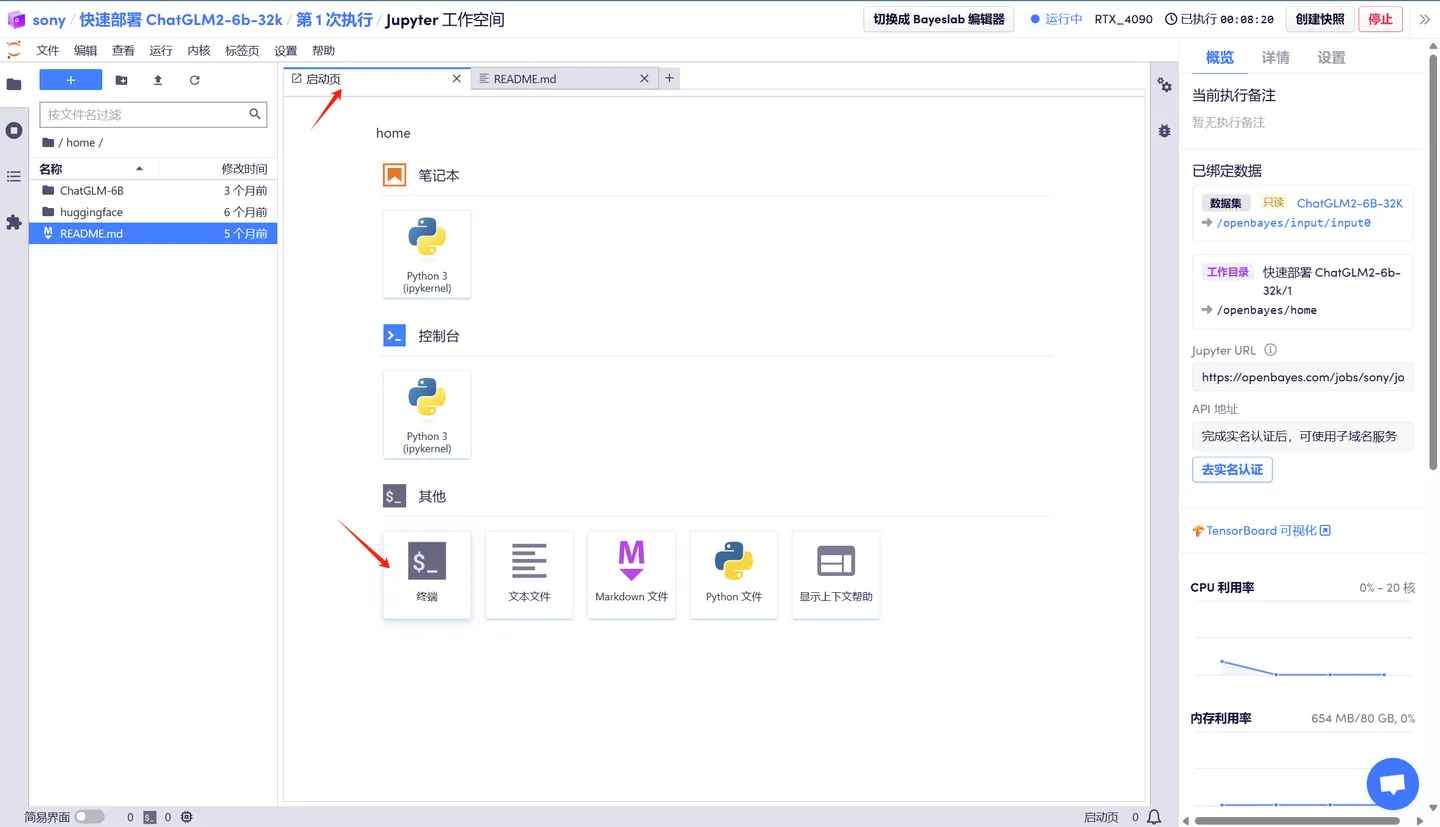Add a new tab with plus button
Image resolution: width=1440 pixels, height=827 pixels.
pos(669,78)
